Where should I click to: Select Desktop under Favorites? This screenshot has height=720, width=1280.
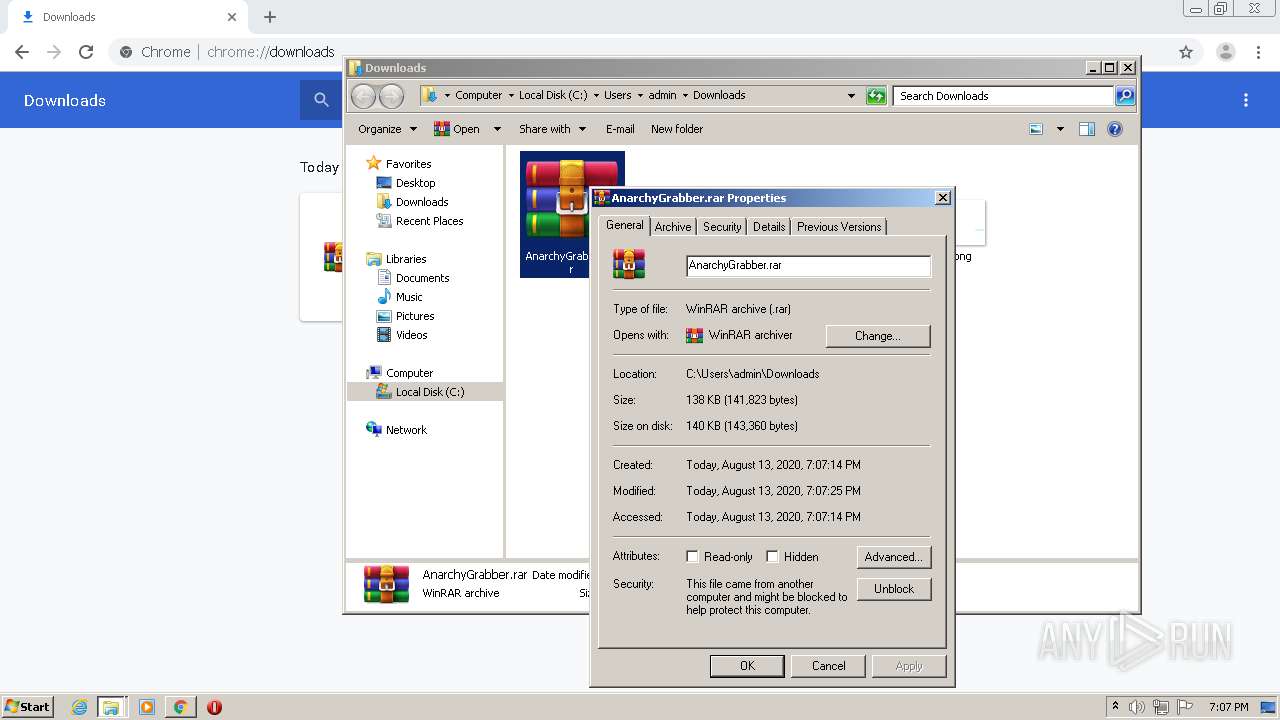point(415,183)
